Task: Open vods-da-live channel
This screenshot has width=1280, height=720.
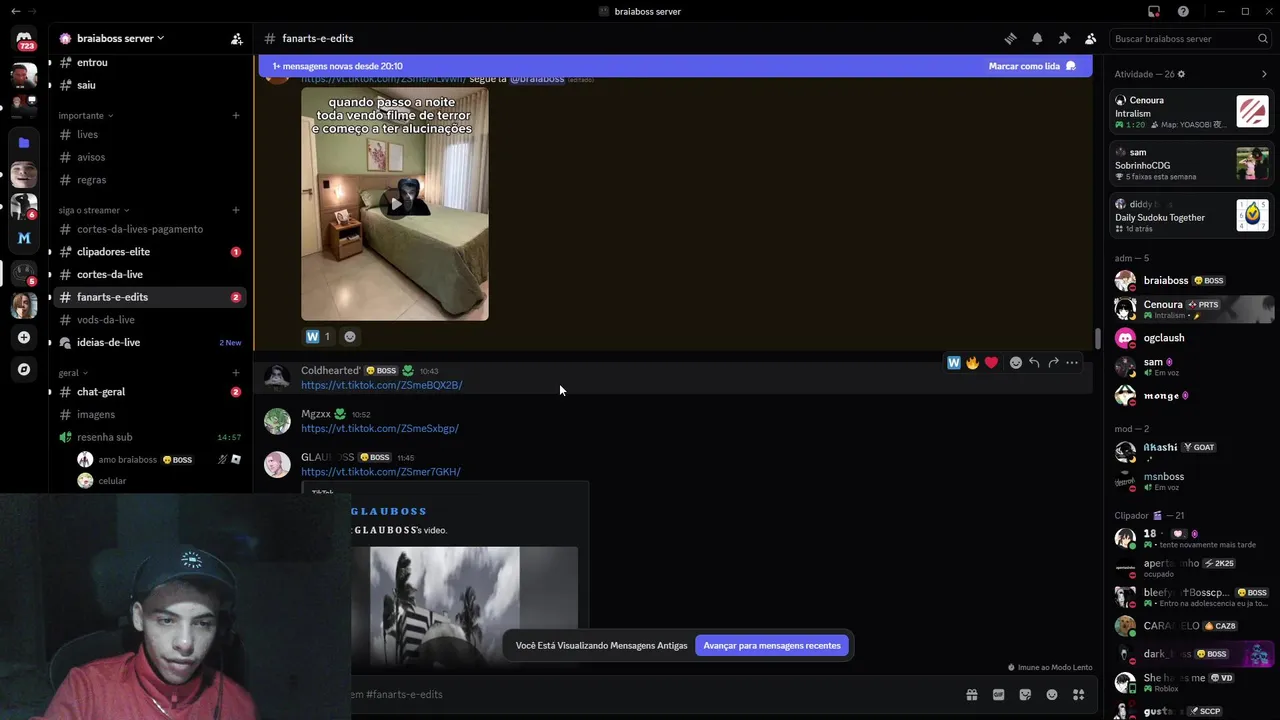Action: coord(150,320)
